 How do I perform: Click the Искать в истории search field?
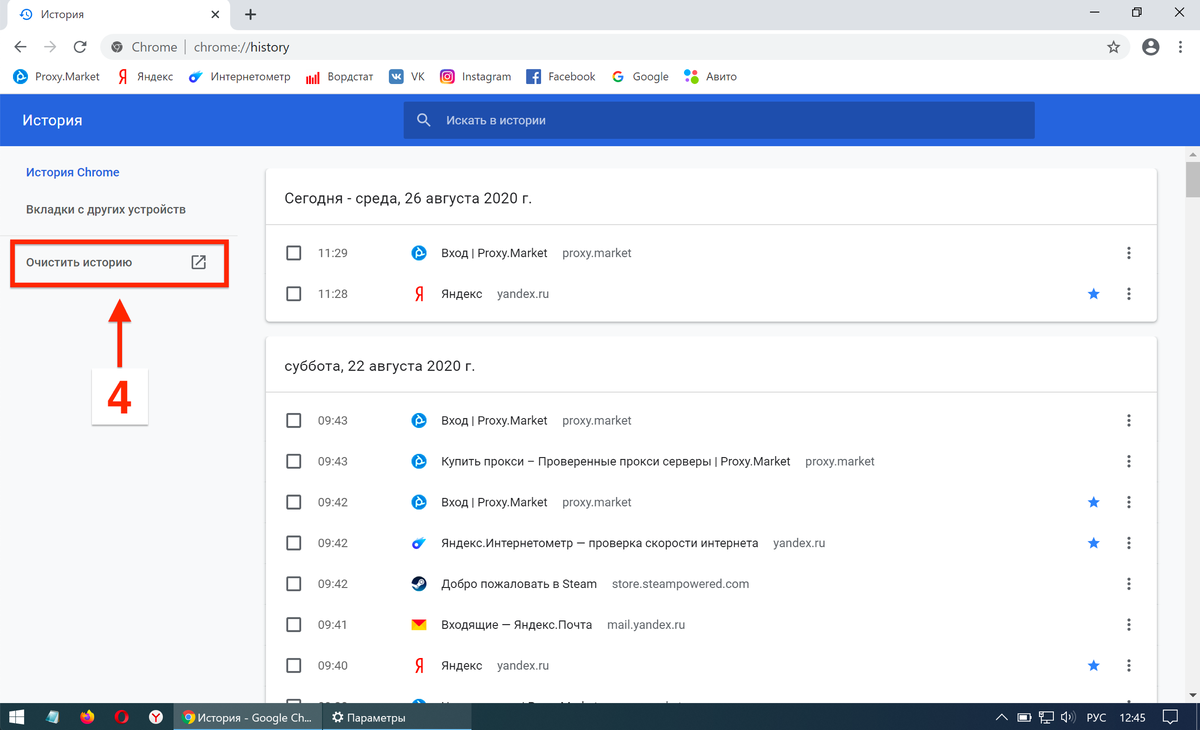tap(719, 120)
